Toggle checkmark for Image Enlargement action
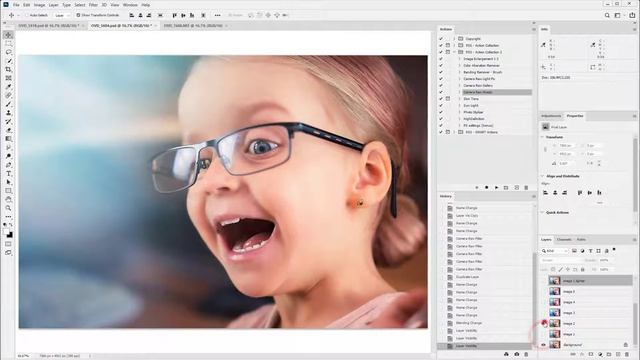The height and width of the screenshot is (360, 640). (441, 59)
